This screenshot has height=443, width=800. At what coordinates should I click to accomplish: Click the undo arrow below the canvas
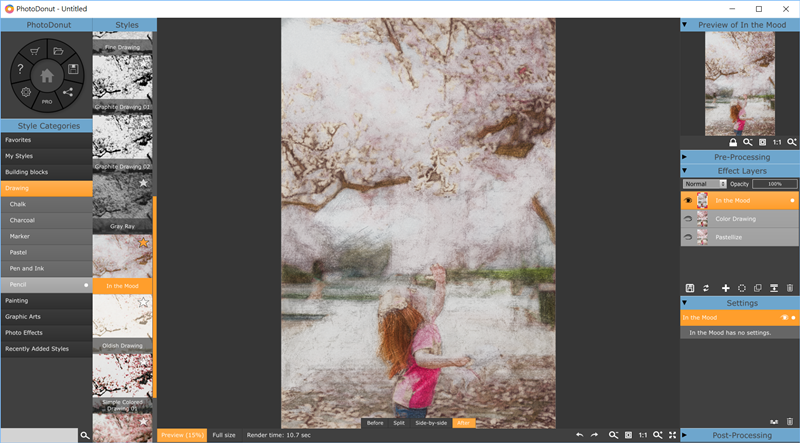580,435
